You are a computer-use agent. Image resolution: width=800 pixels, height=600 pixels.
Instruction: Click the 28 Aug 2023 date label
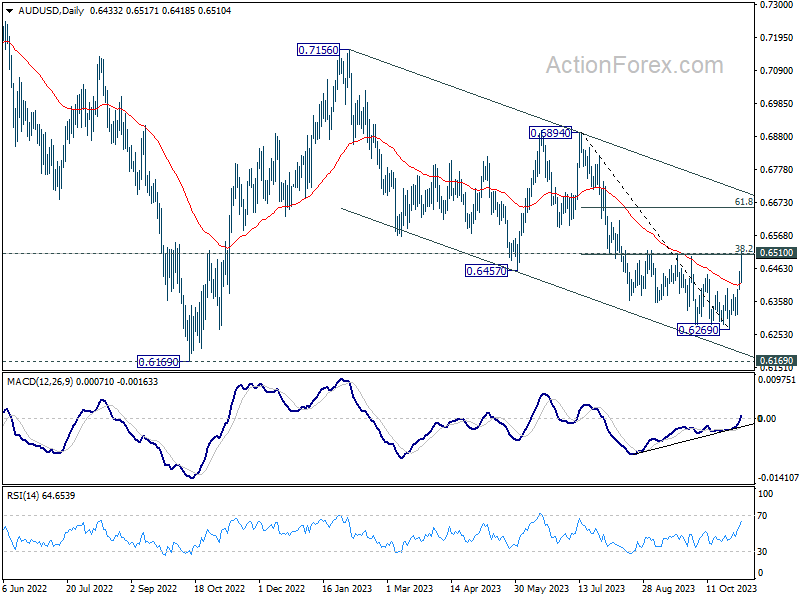point(668,588)
